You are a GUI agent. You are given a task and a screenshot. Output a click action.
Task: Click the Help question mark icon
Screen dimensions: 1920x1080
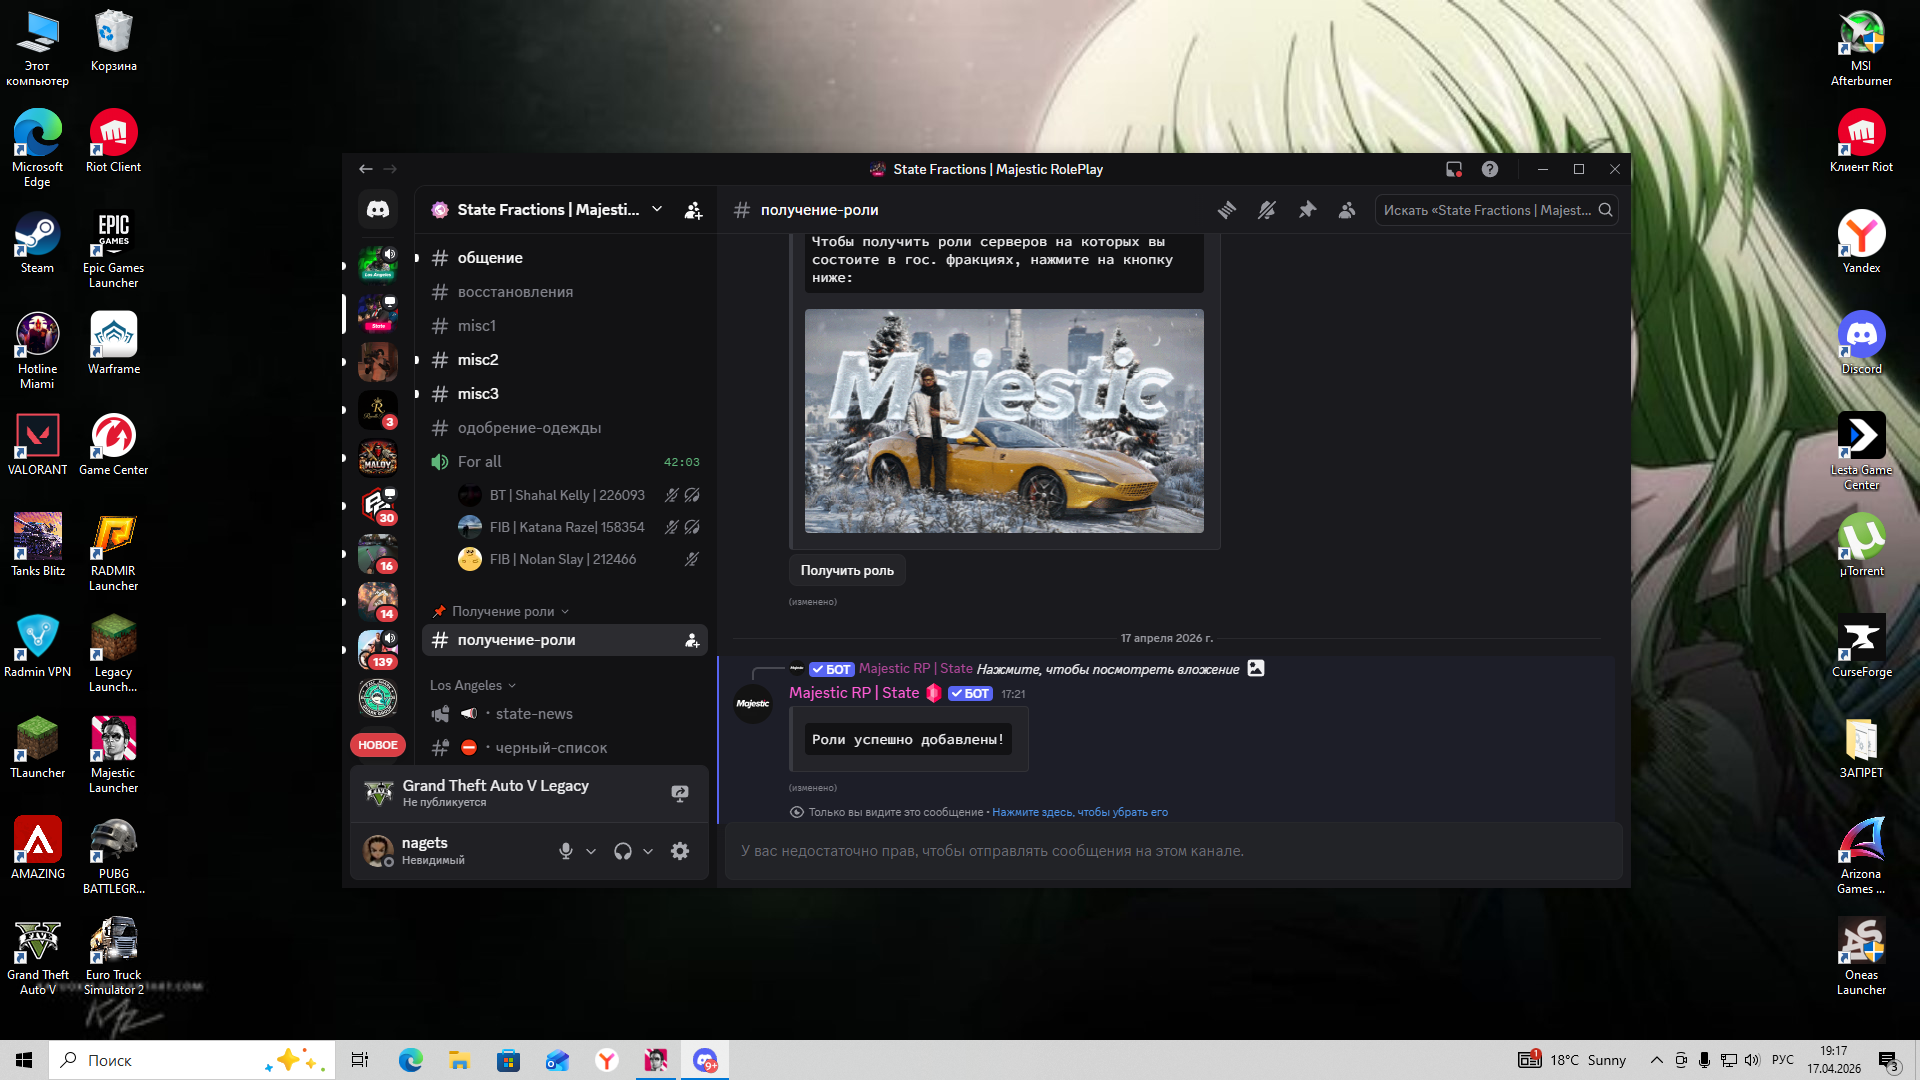coord(1490,169)
